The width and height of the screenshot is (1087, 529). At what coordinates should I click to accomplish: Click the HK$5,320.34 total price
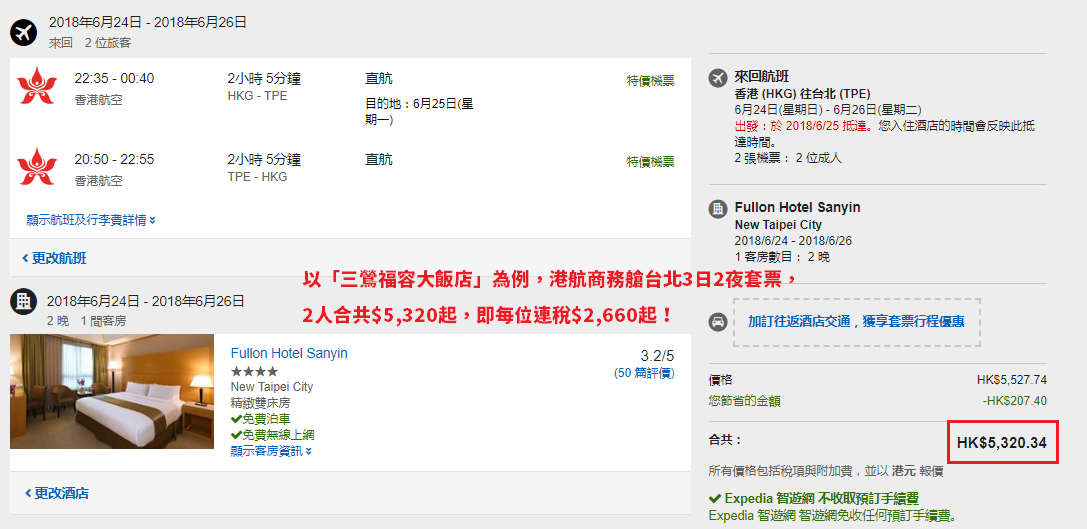[x=1002, y=442]
